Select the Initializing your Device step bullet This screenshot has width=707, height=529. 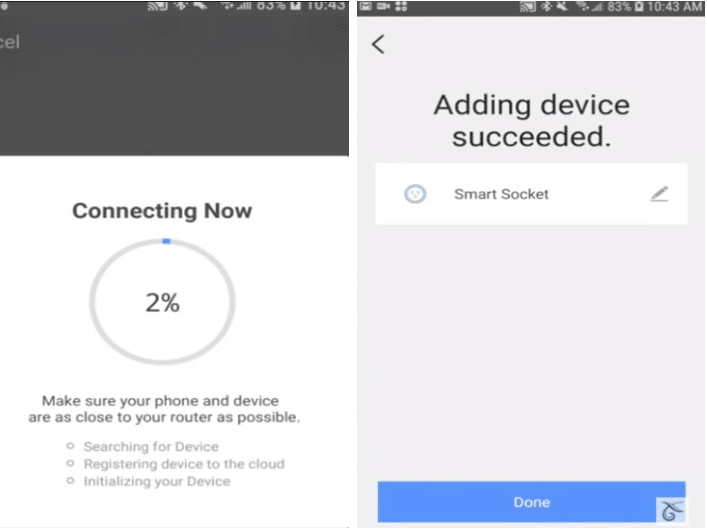coord(70,480)
